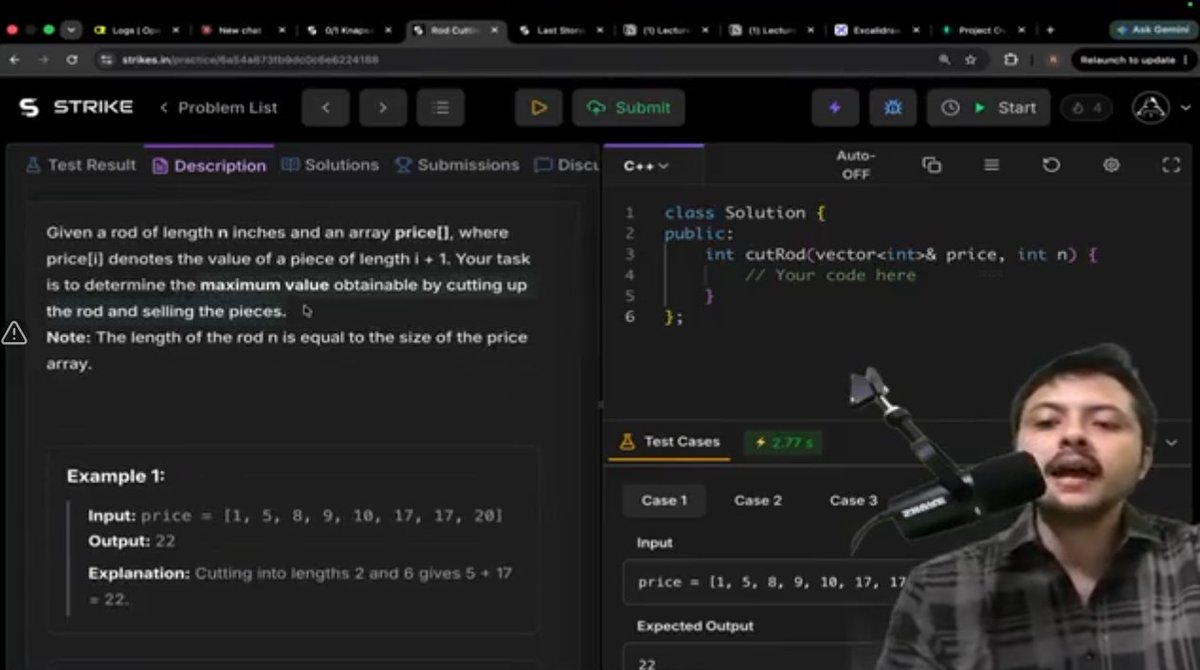The image size is (1200, 670).
Task: Switch to the Project browser tab
Action: (983, 30)
